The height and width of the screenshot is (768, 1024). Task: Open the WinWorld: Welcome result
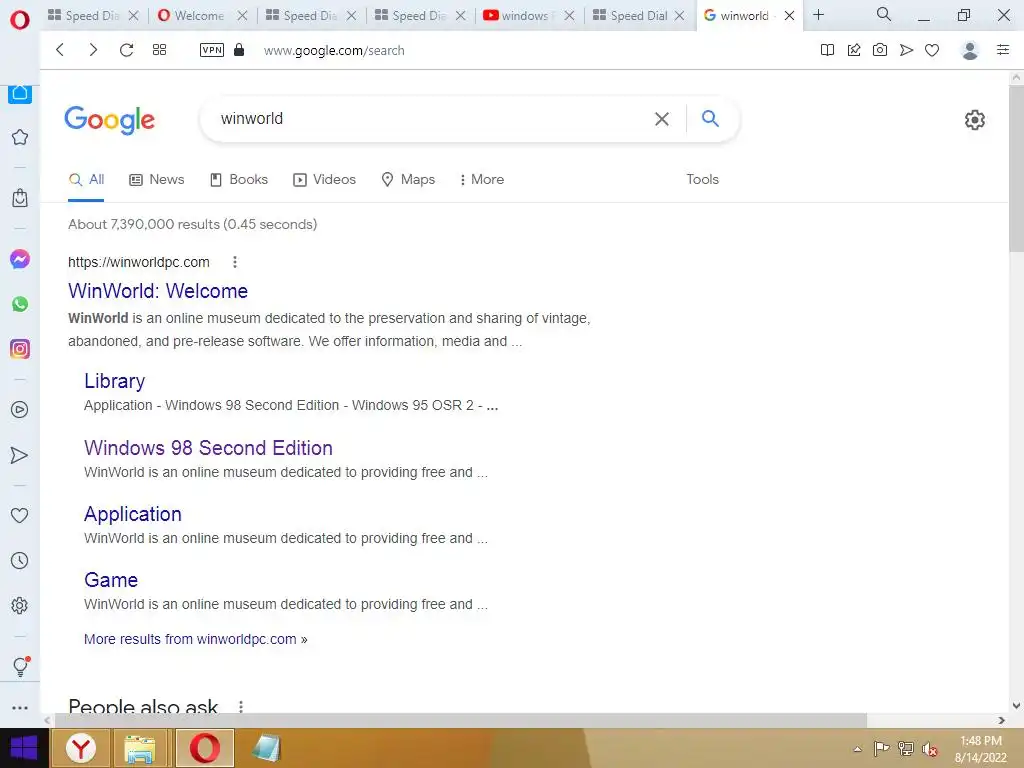[x=158, y=291]
